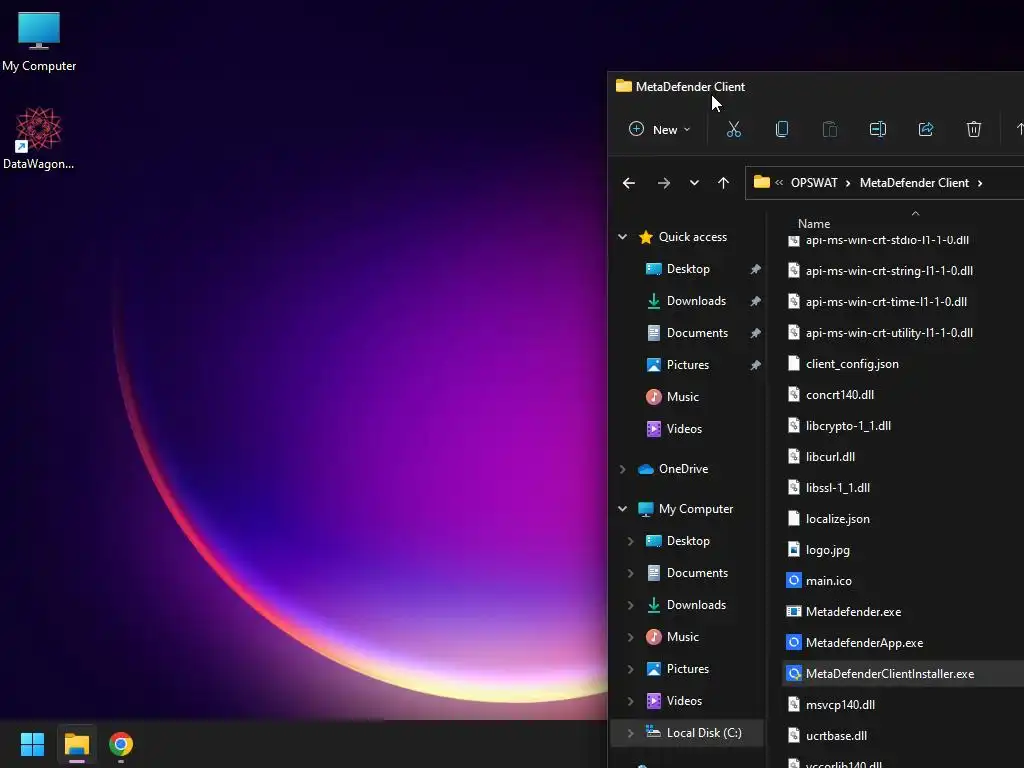Expand Desktop under My Computer
This screenshot has width=1024, height=768.
pyautogui.click(x=630, y=541)
